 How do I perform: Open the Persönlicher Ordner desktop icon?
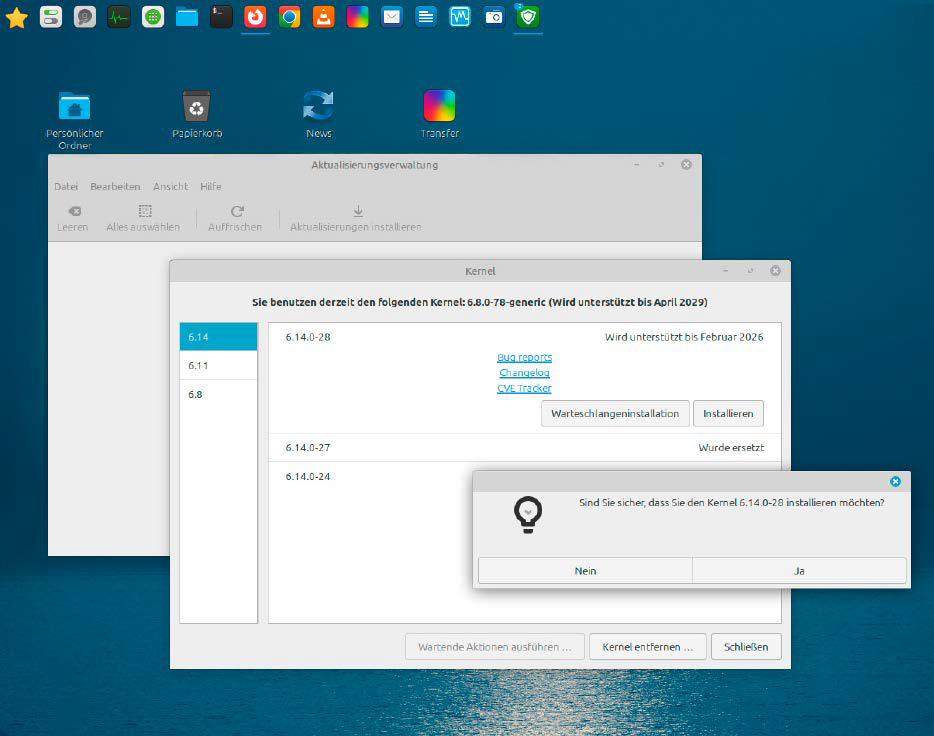pyautogui.click(x=74, y=105)
